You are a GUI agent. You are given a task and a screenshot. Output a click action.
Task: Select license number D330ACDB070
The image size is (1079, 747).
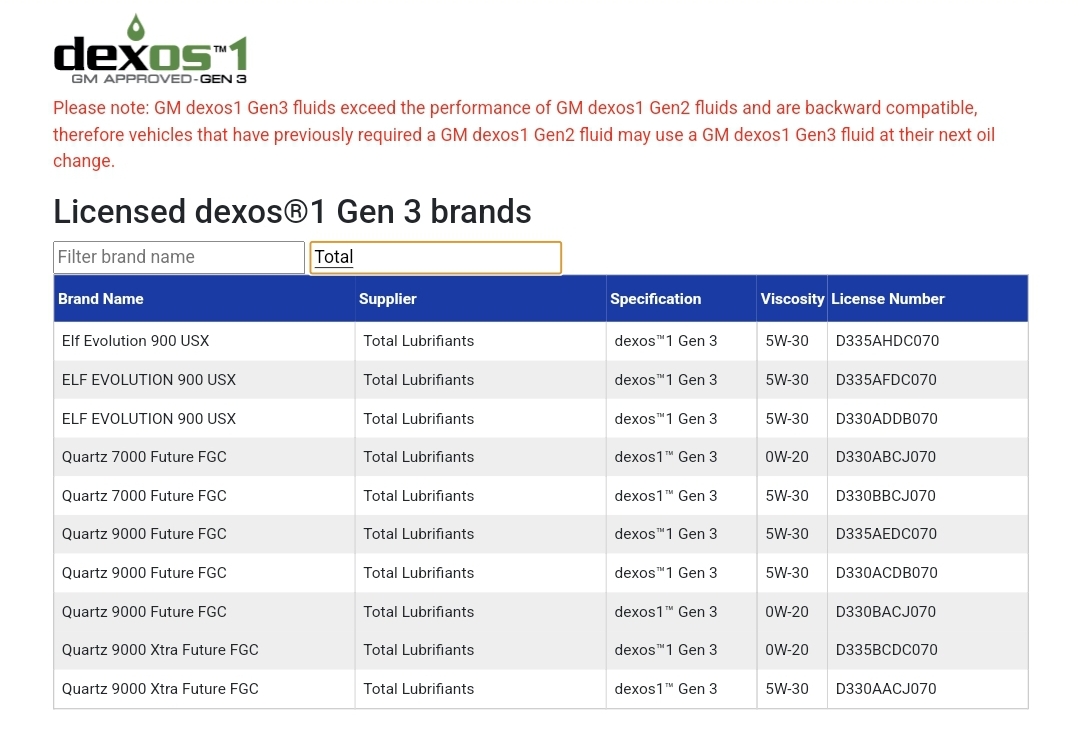(886, 573)
